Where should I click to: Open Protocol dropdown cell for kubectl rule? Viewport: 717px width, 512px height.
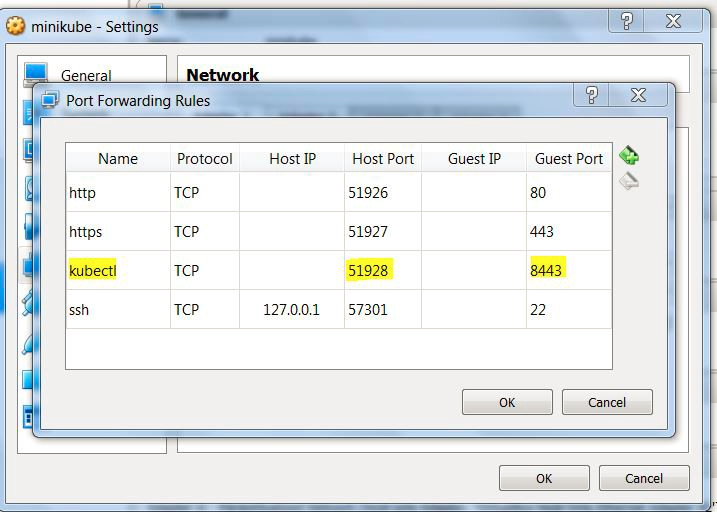[x=205, y=270]
